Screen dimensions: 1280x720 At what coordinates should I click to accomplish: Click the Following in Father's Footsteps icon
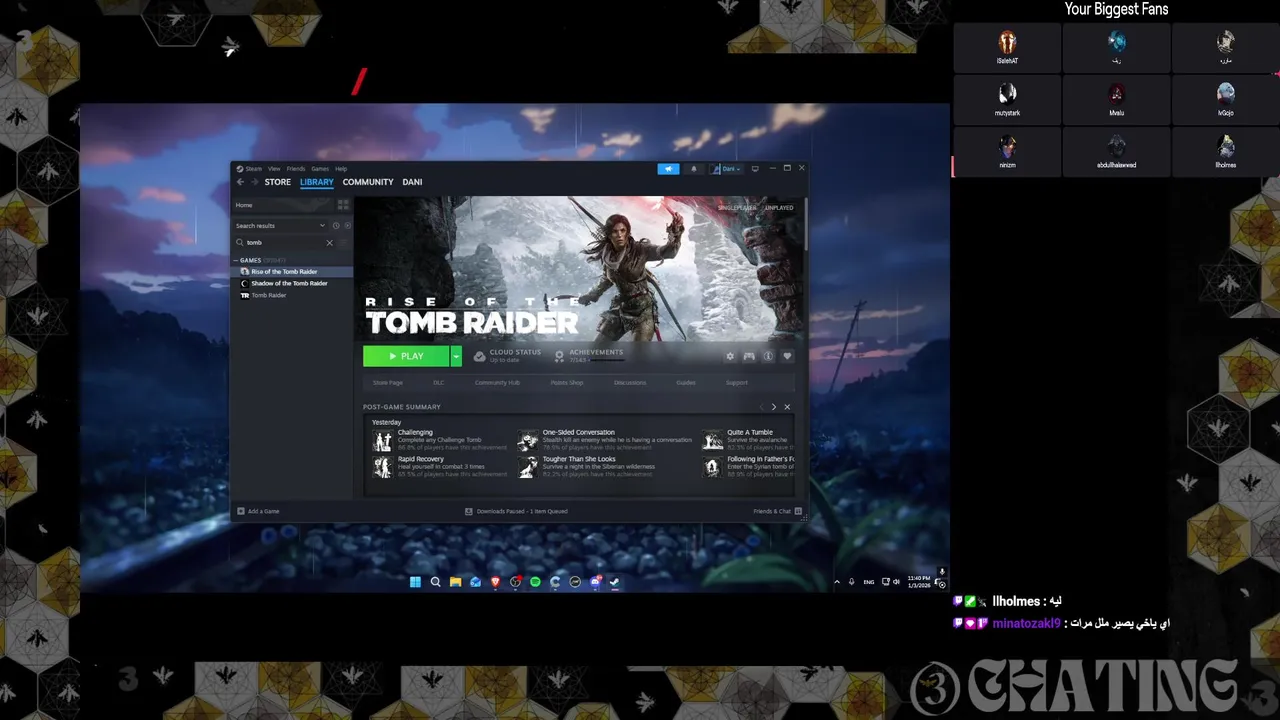(712, 467)
